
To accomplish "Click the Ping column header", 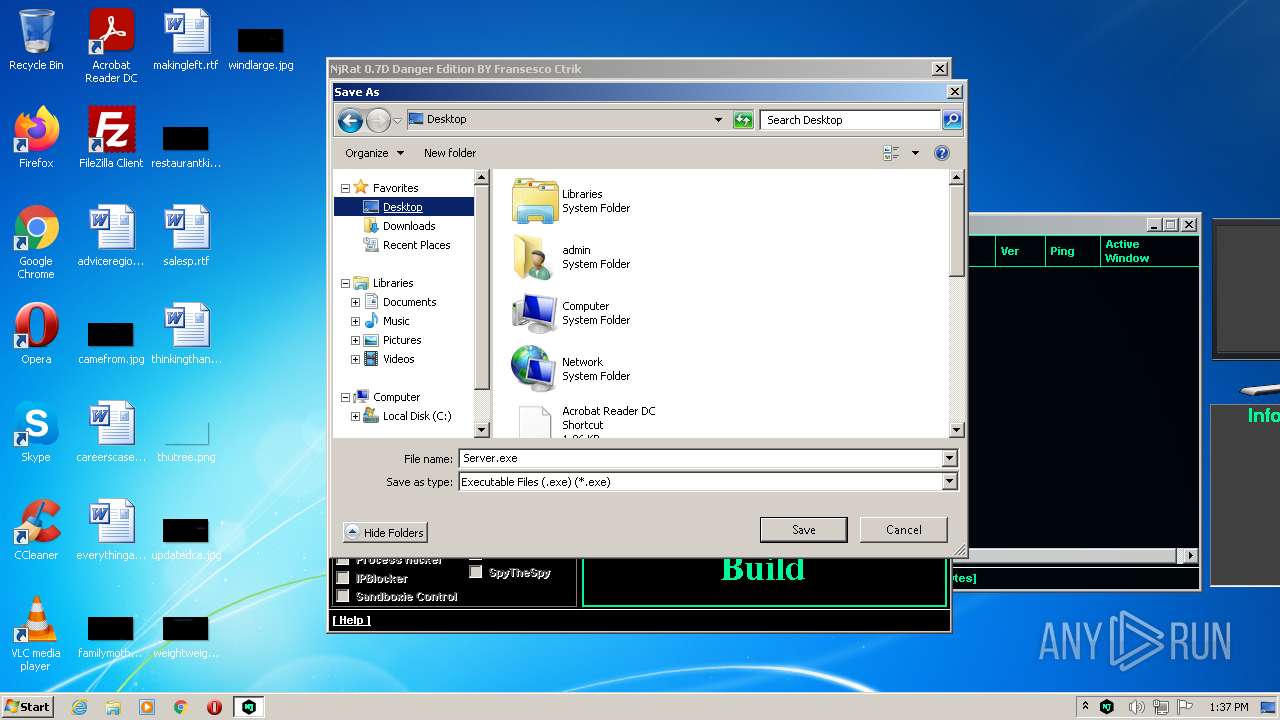I will coord(1072,251).
